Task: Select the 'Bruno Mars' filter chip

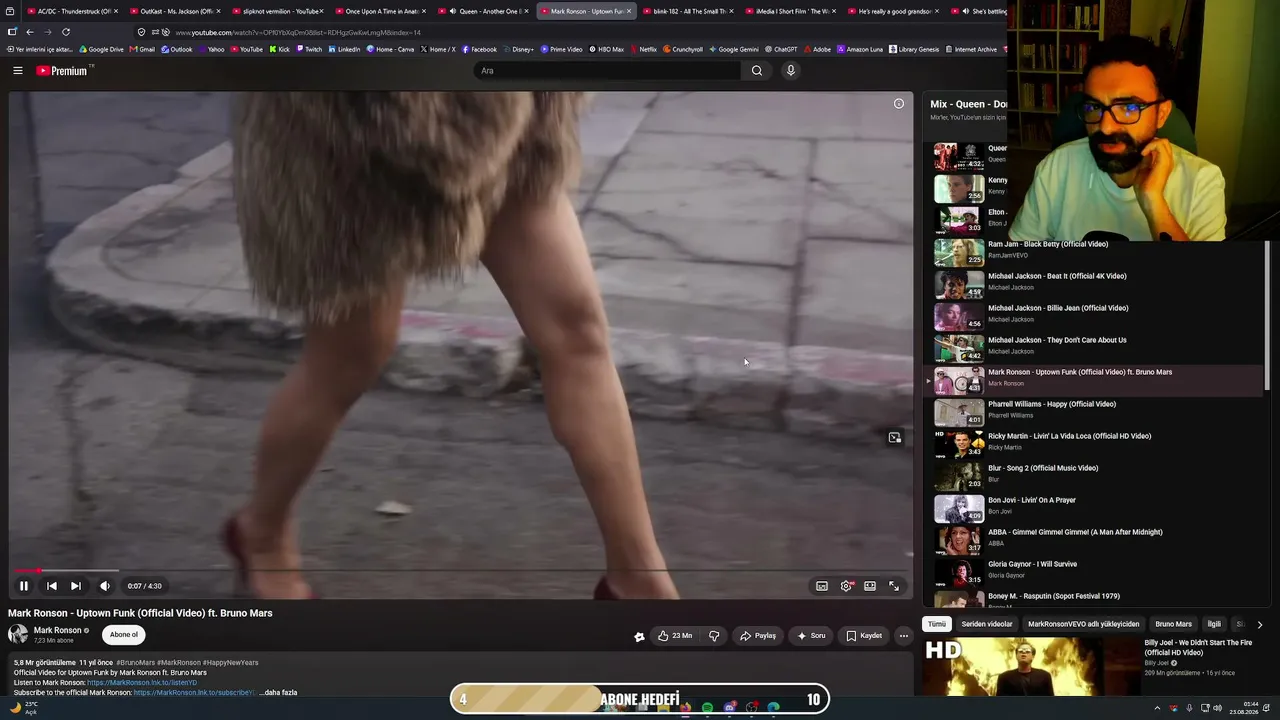Action: (x=1173, y=624)
